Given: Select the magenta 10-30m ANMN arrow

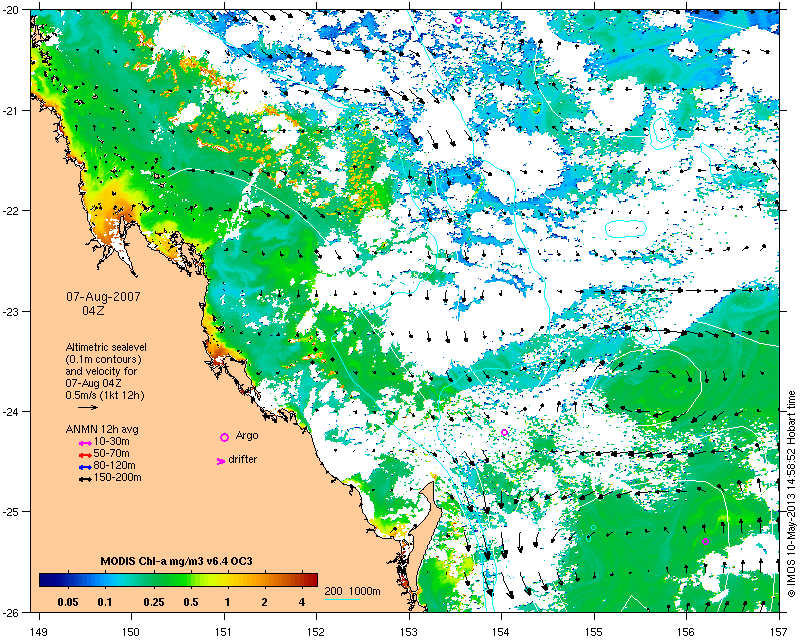Looking at the screenshot, I should coord(85,443).
